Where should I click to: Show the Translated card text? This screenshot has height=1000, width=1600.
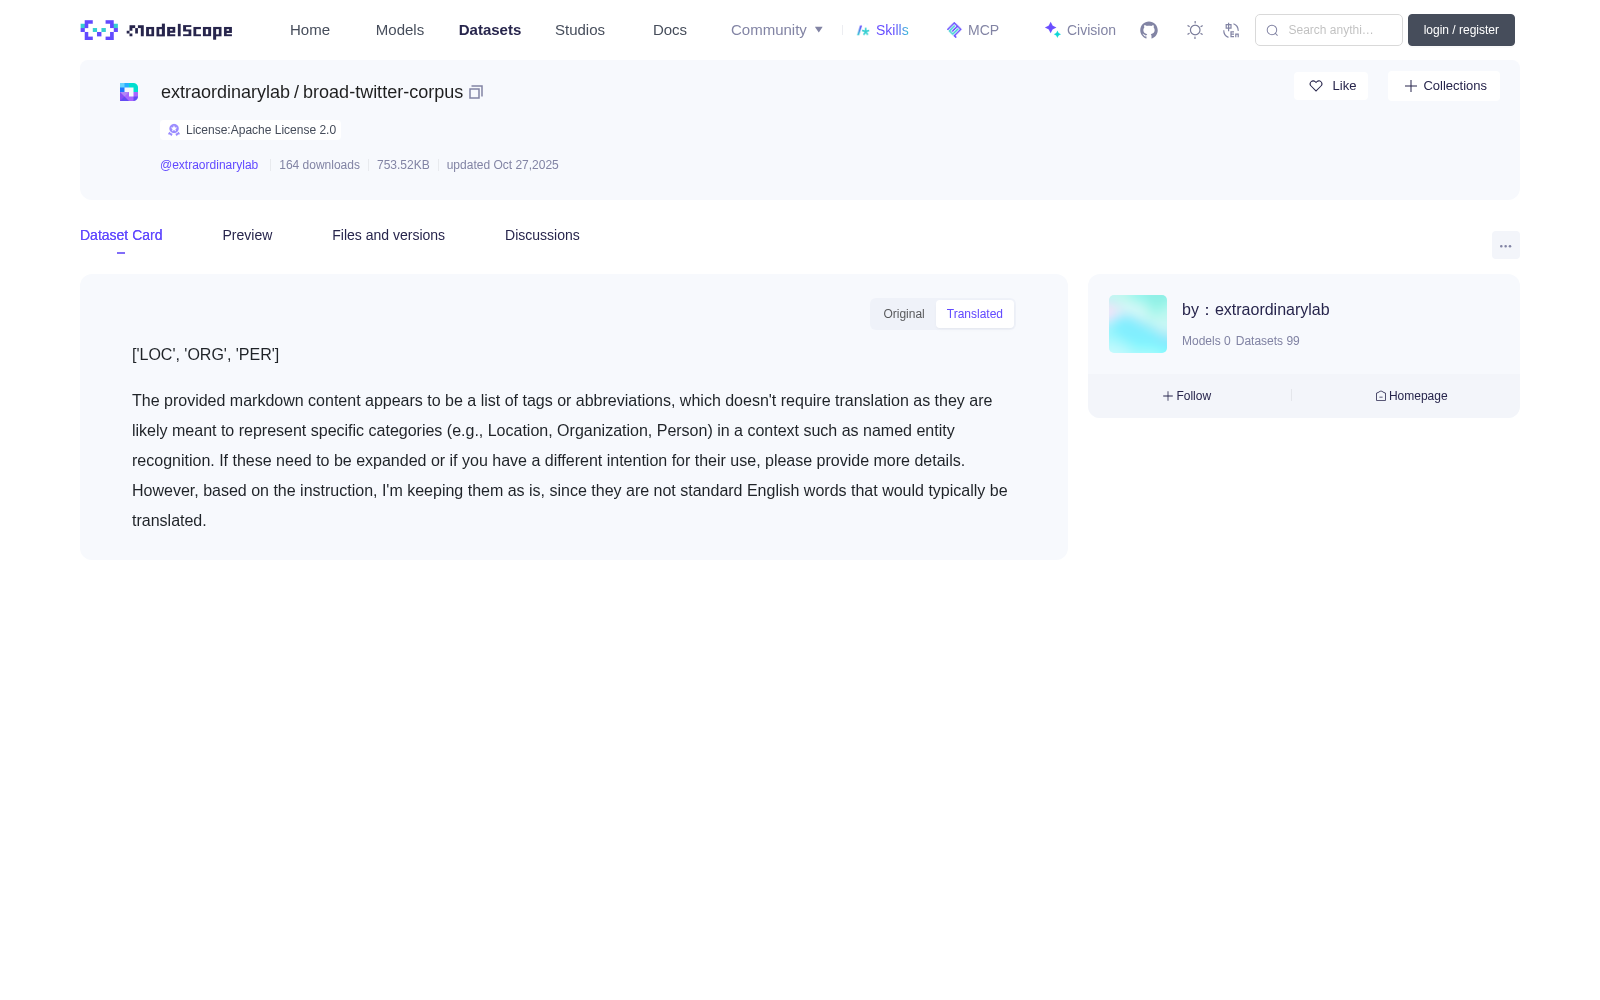coord(975,314)
